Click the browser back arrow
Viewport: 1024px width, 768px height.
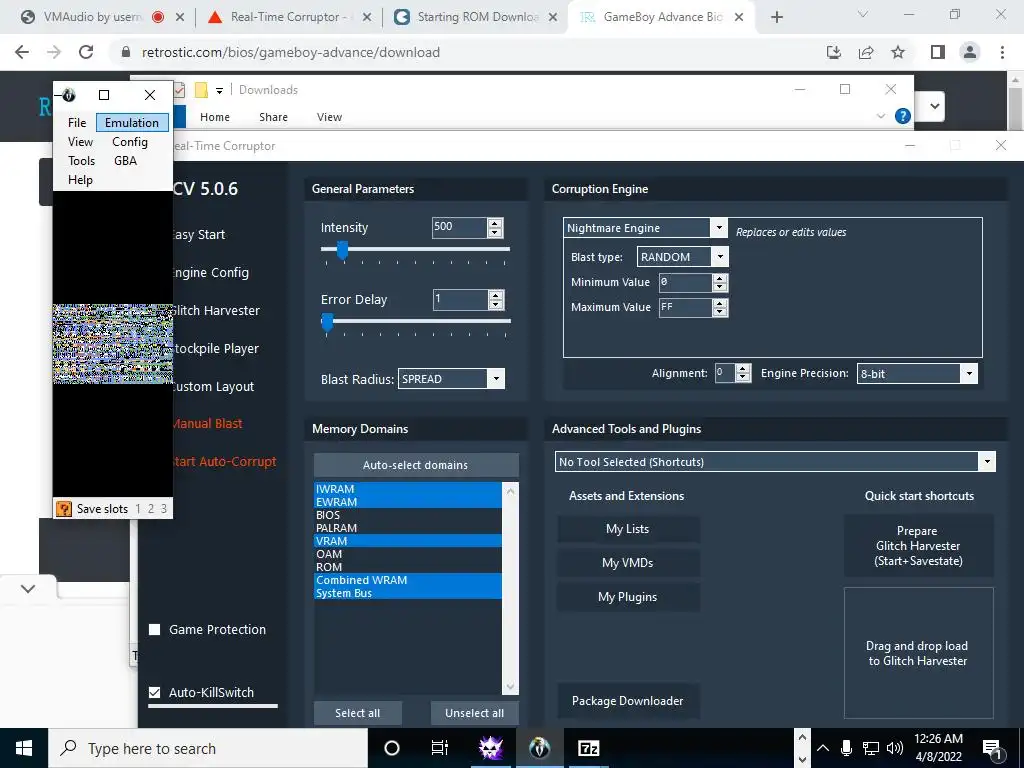click(x=22, y=52)
